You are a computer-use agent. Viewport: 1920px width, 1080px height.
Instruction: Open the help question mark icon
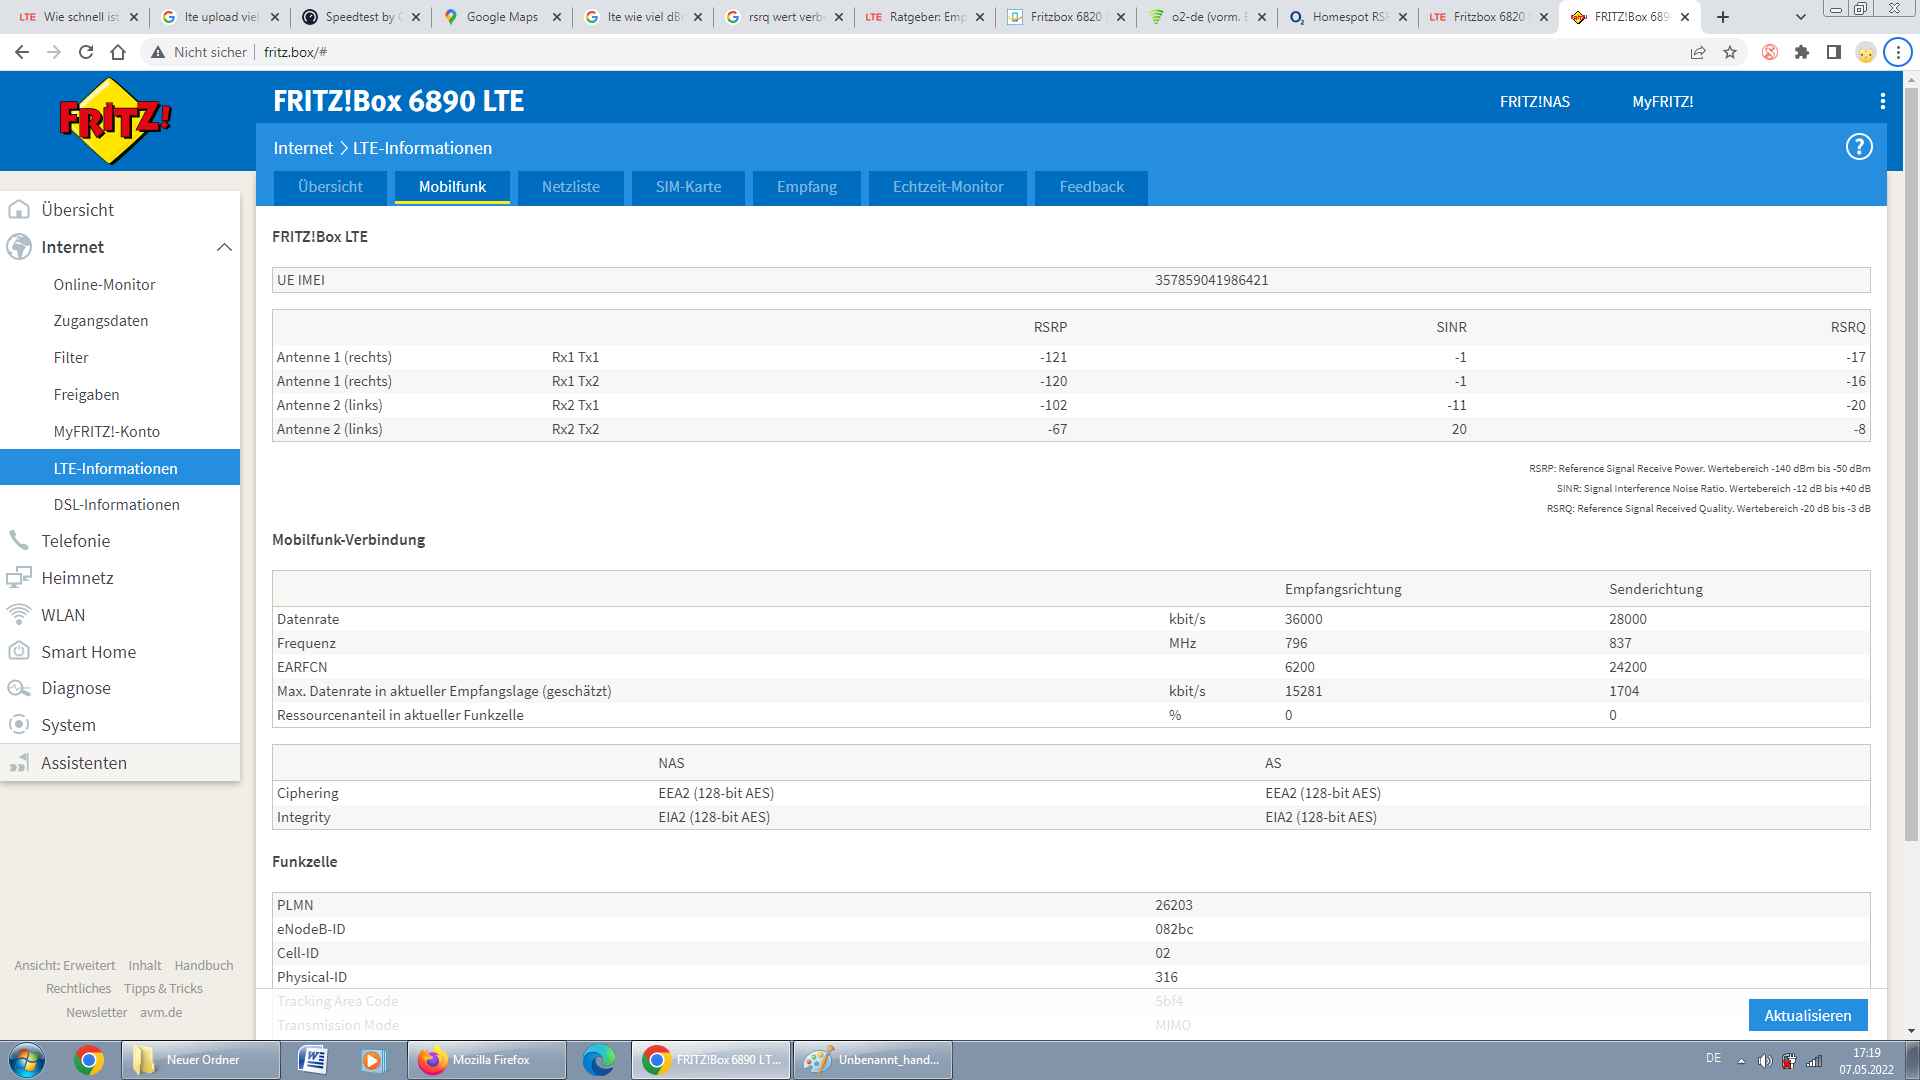1858,147
